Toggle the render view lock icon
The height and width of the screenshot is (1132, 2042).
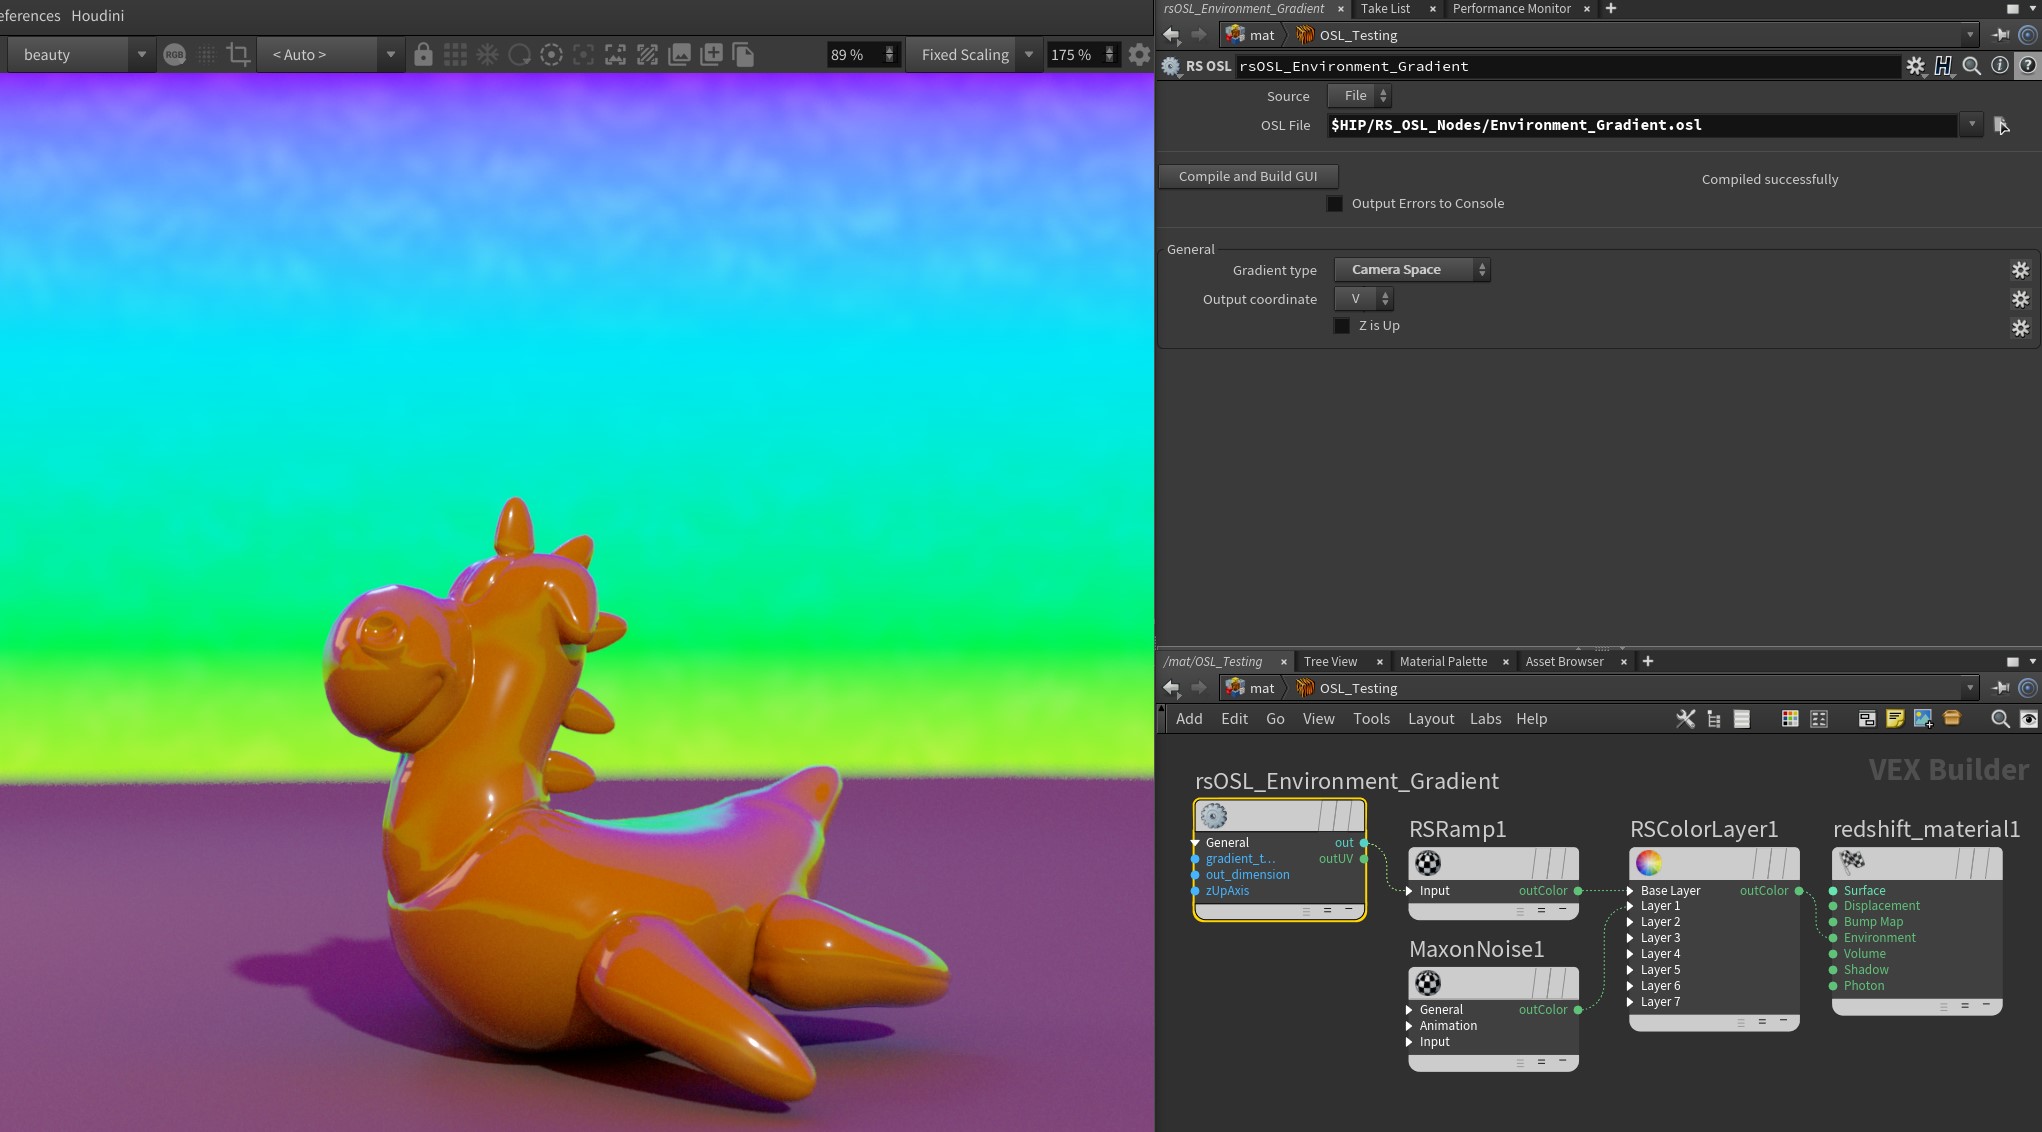click(423, 54)
